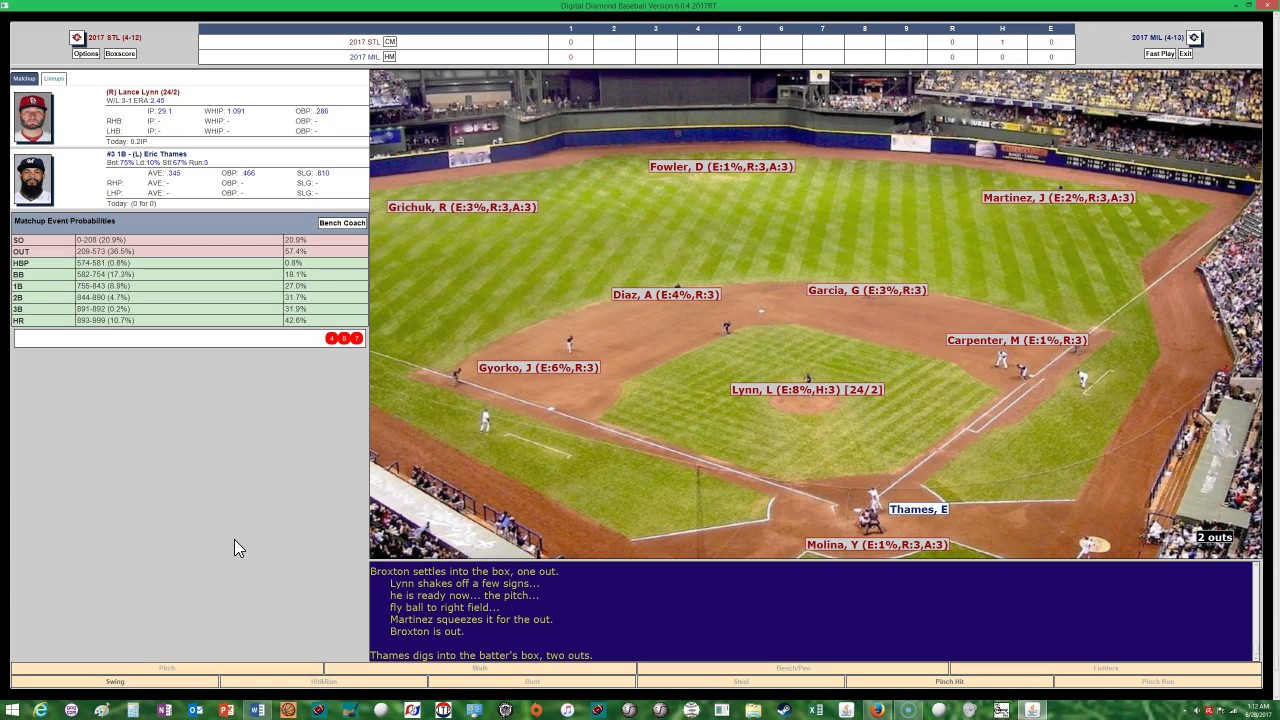The height and width of the screenshot is (720, 1280).
Task: Open the Windows Start menu
Action: click(12, 710)
